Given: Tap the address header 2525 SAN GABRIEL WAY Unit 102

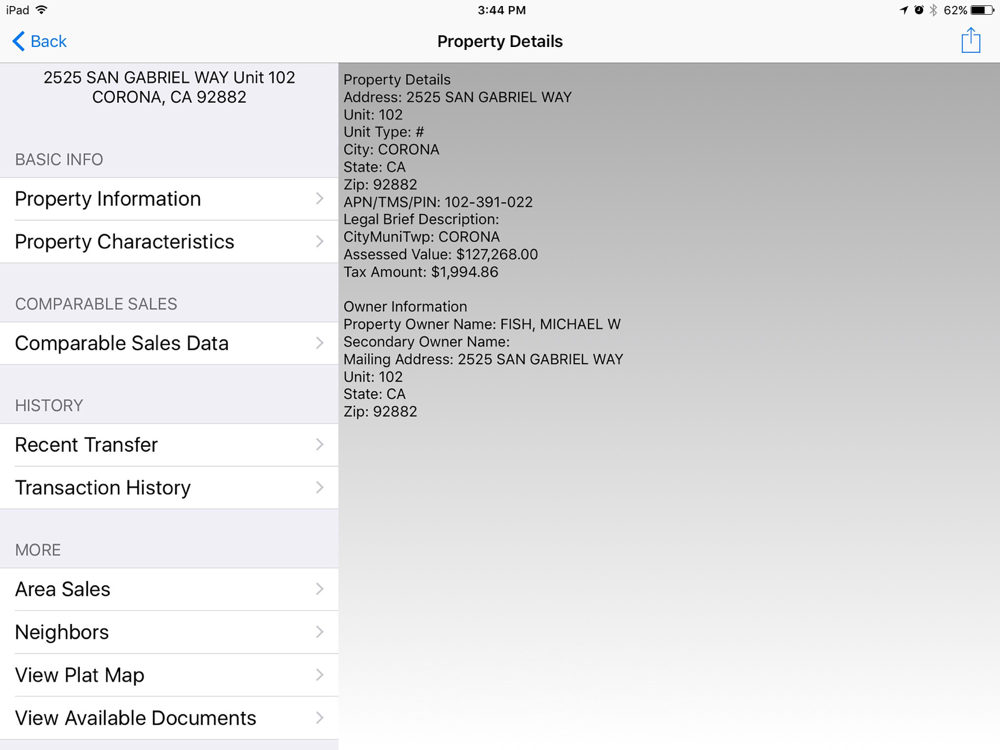Looking at the screenshot, I should coord(169,77).
